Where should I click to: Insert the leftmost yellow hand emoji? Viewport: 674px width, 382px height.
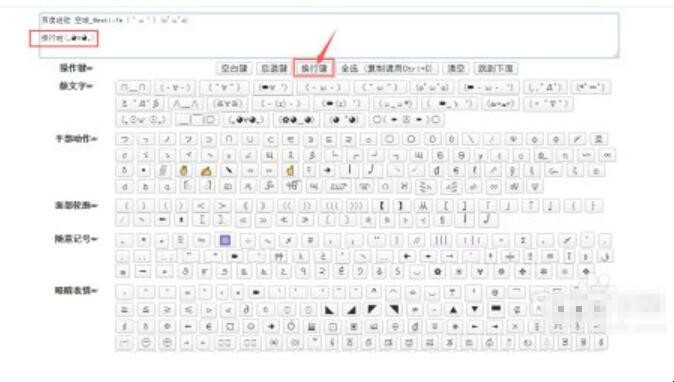[x=184, y=171]
